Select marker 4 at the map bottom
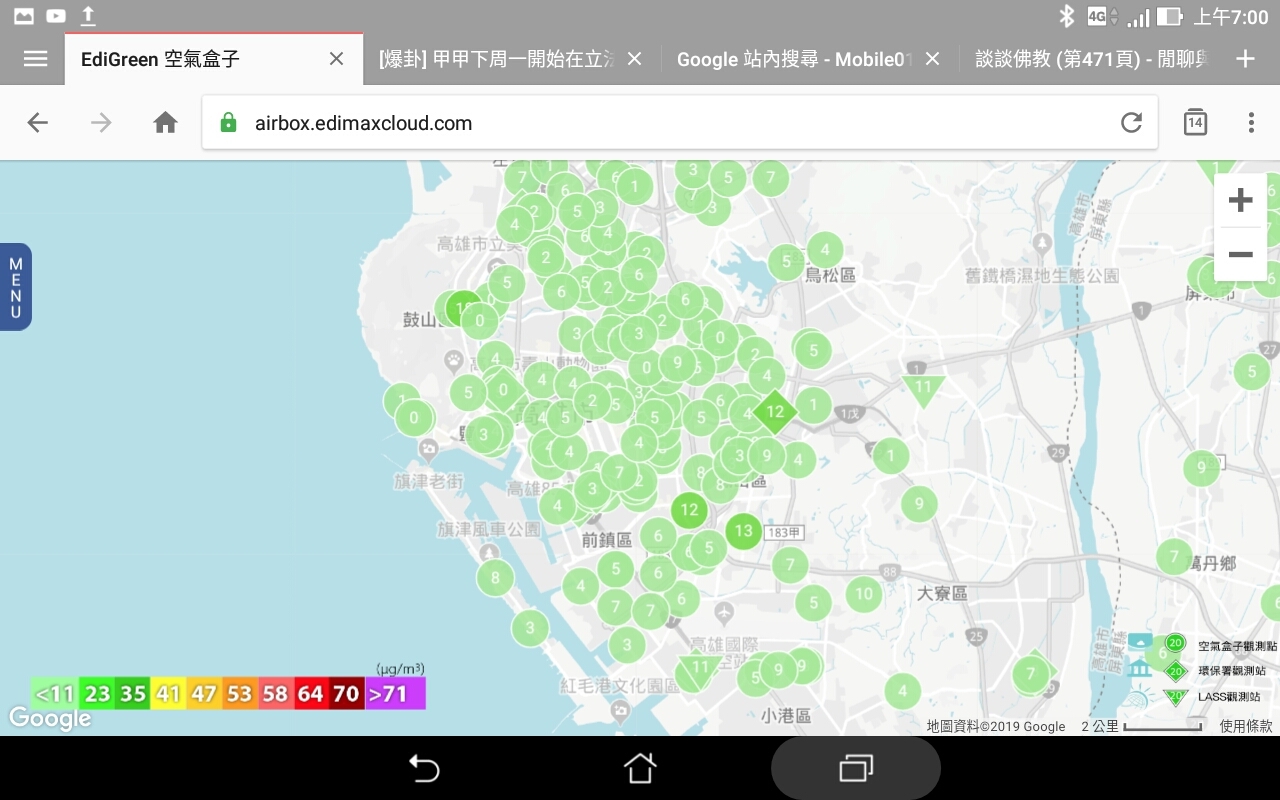 [x=902, y=690]
